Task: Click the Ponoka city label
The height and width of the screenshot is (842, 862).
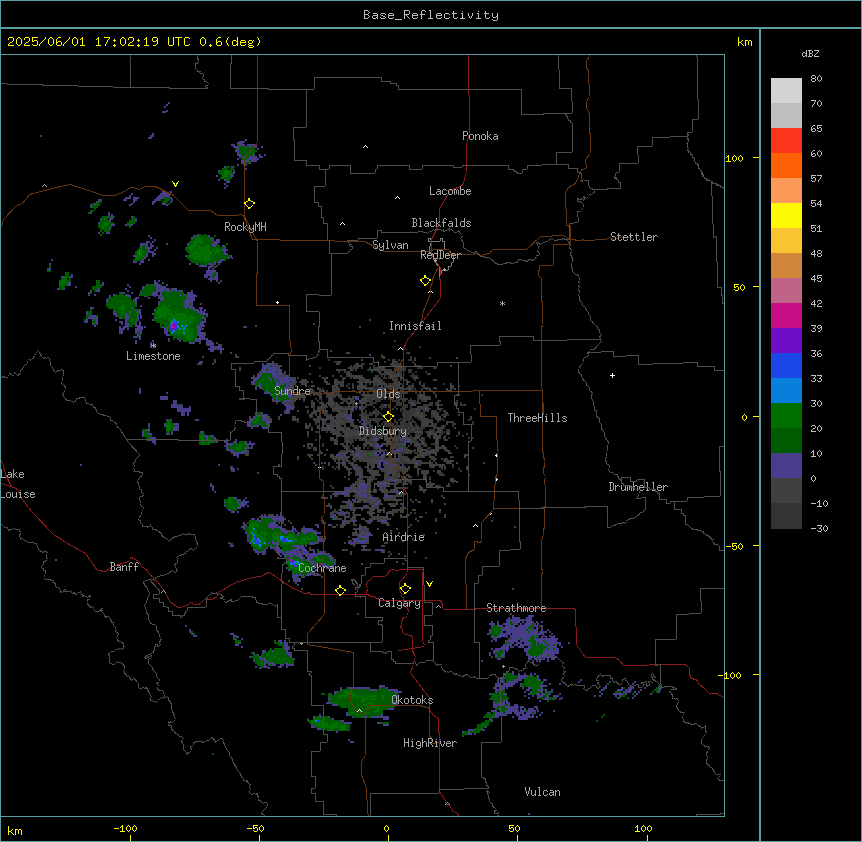Action: [480, 136]
